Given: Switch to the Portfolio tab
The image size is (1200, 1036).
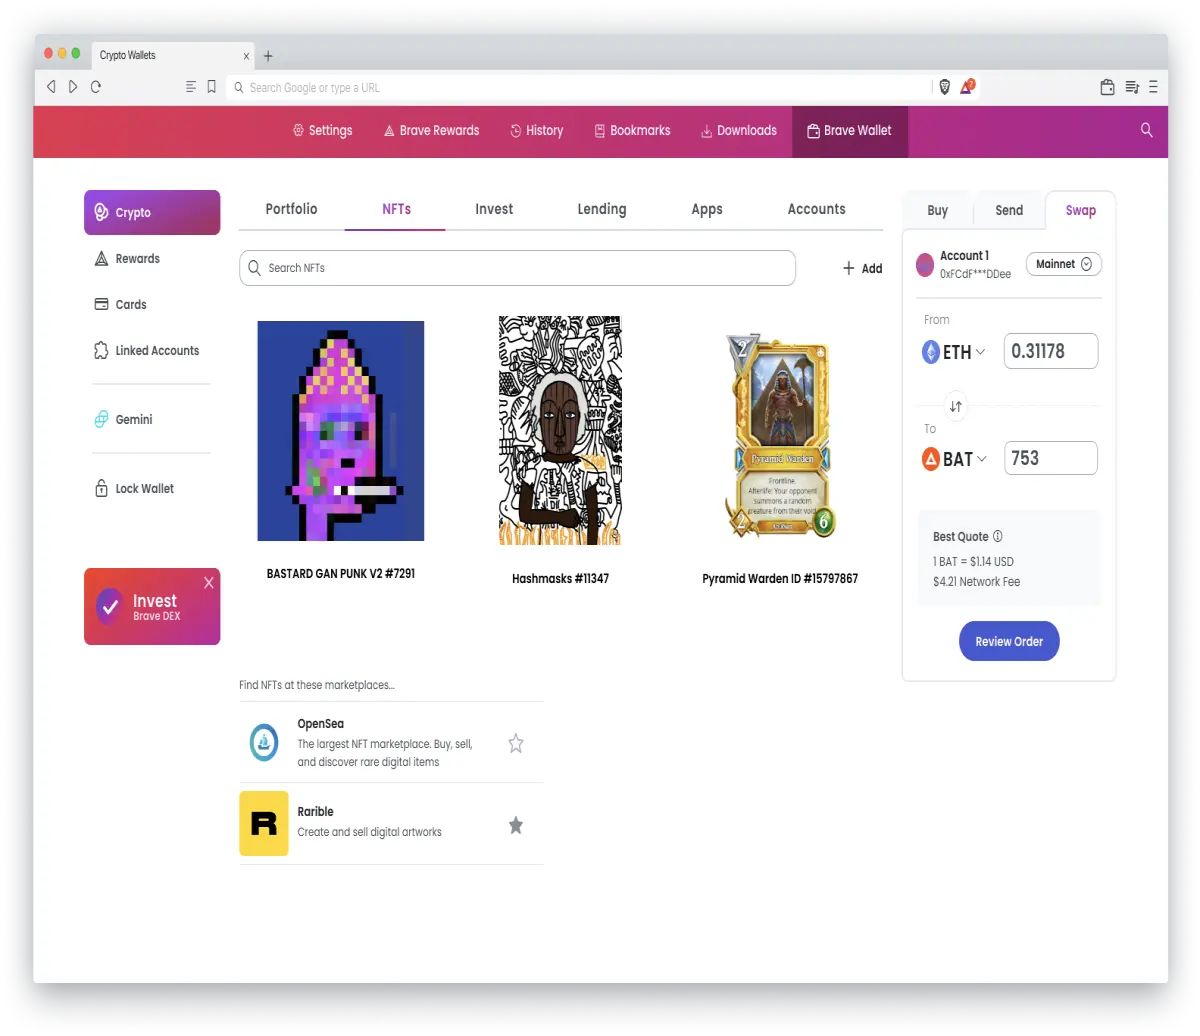Looking at the screenshot, I should [x=291, y=209].
